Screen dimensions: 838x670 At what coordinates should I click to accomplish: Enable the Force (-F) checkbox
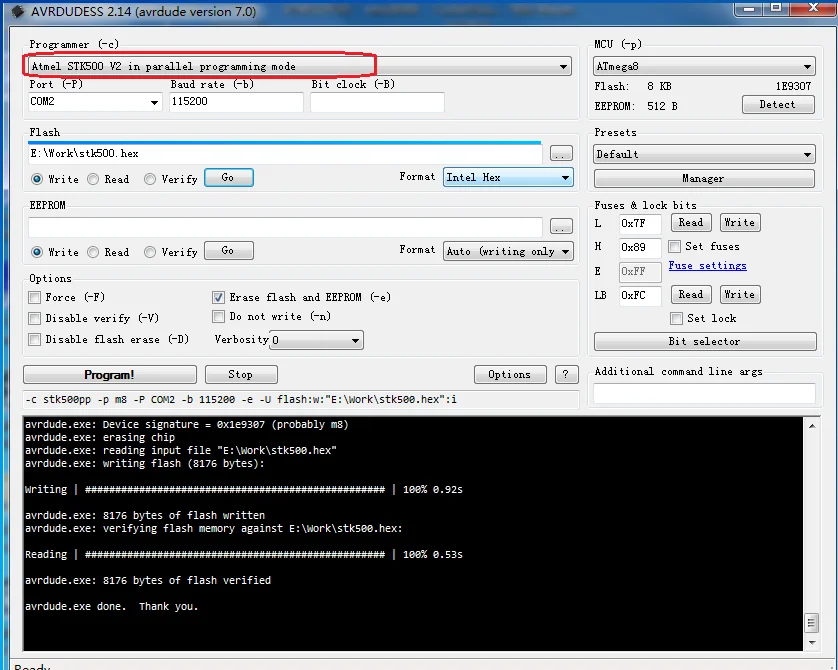(x=35, y=297)
